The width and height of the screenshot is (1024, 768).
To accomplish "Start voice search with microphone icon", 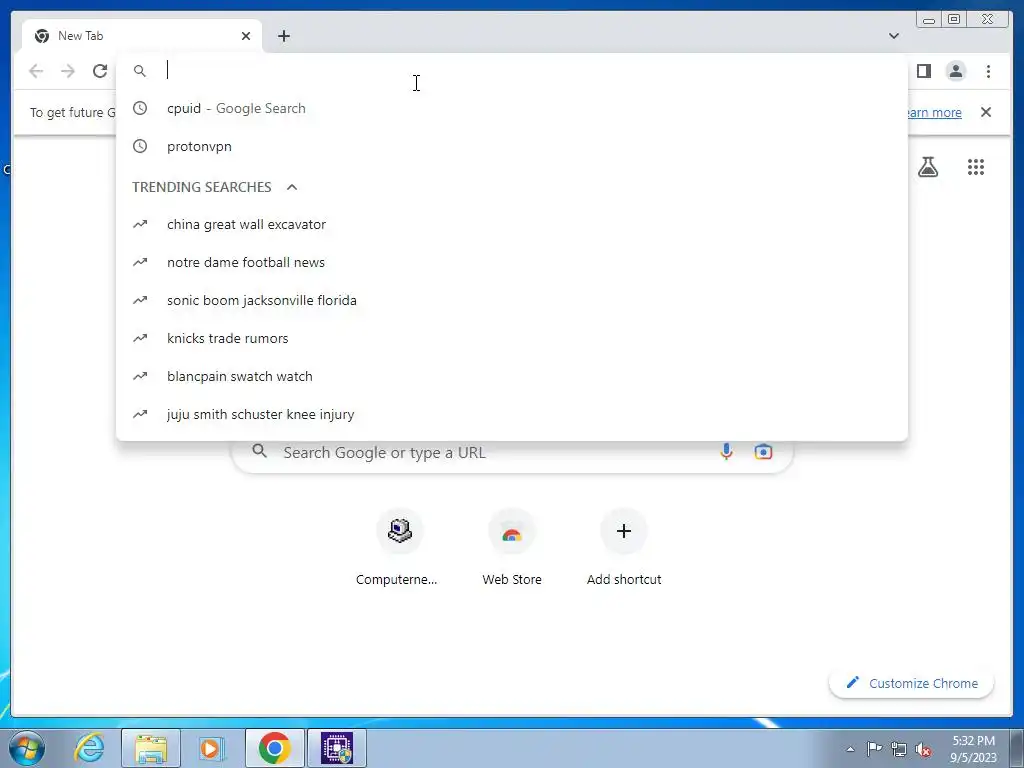I will point(726,451).
